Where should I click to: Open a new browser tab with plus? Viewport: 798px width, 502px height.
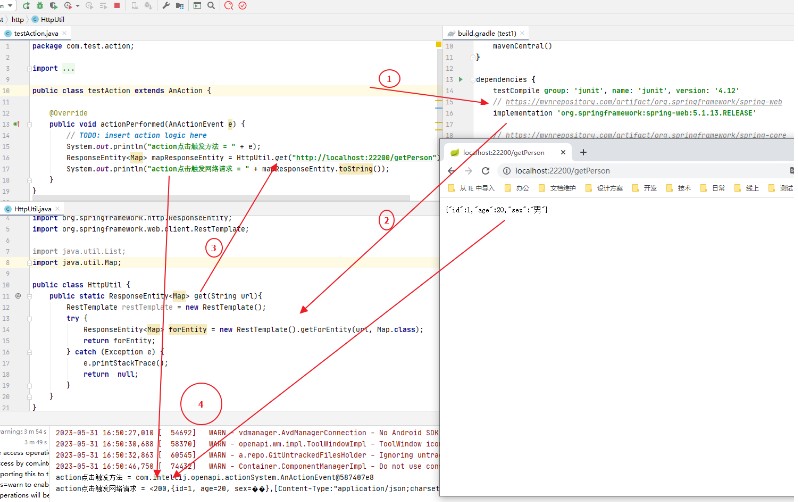coord(583,152)
